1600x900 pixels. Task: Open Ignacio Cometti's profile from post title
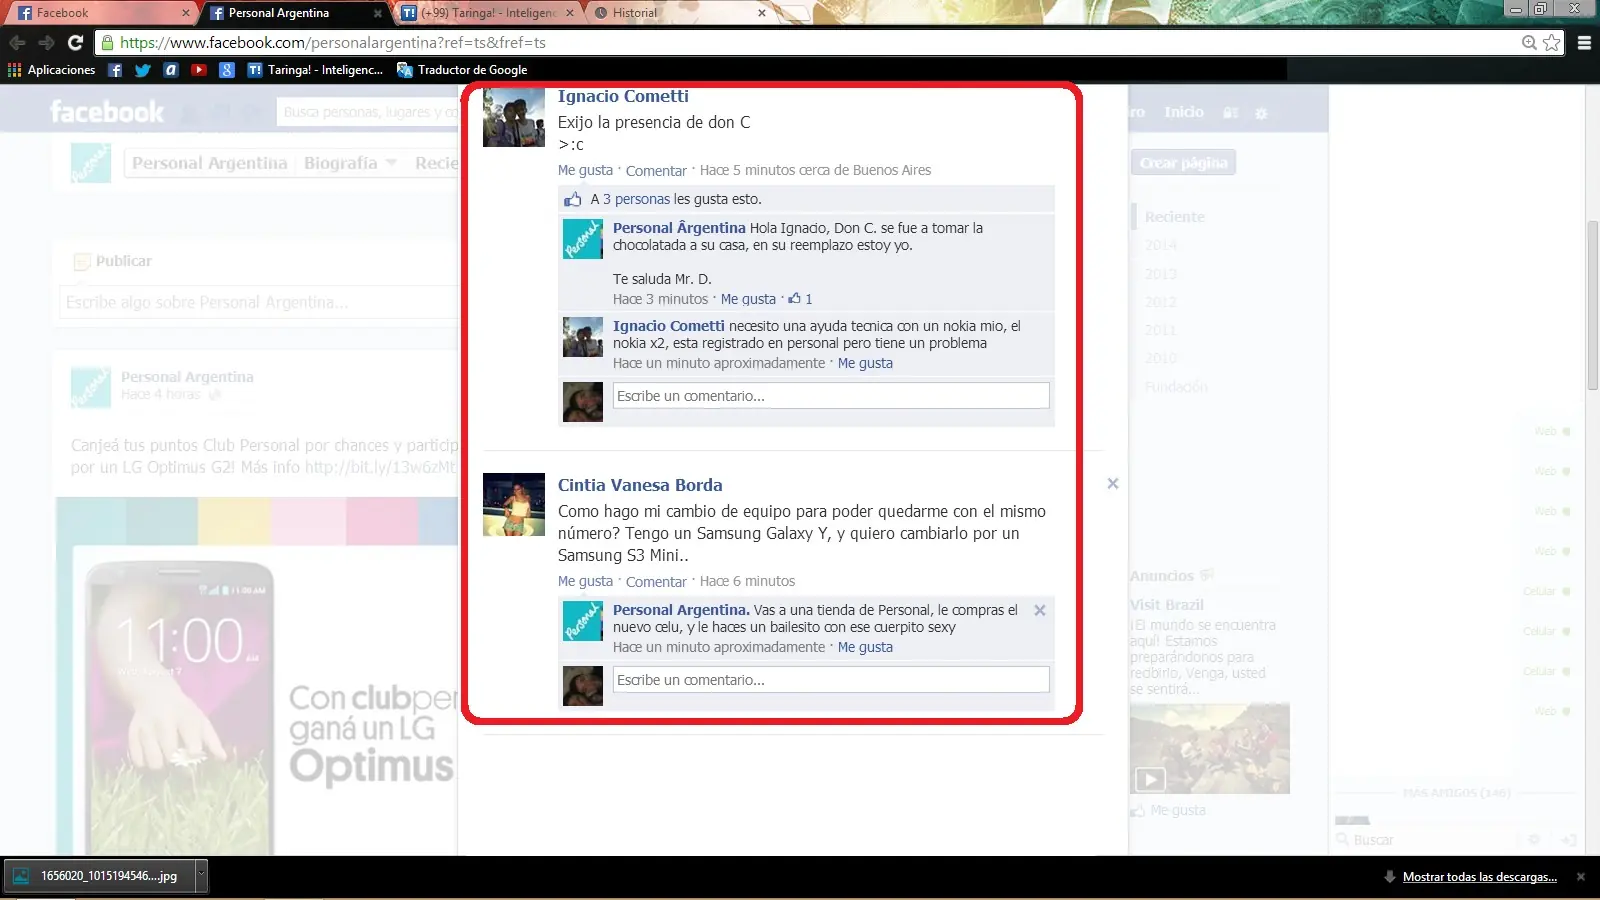click(x=623, y=96)
